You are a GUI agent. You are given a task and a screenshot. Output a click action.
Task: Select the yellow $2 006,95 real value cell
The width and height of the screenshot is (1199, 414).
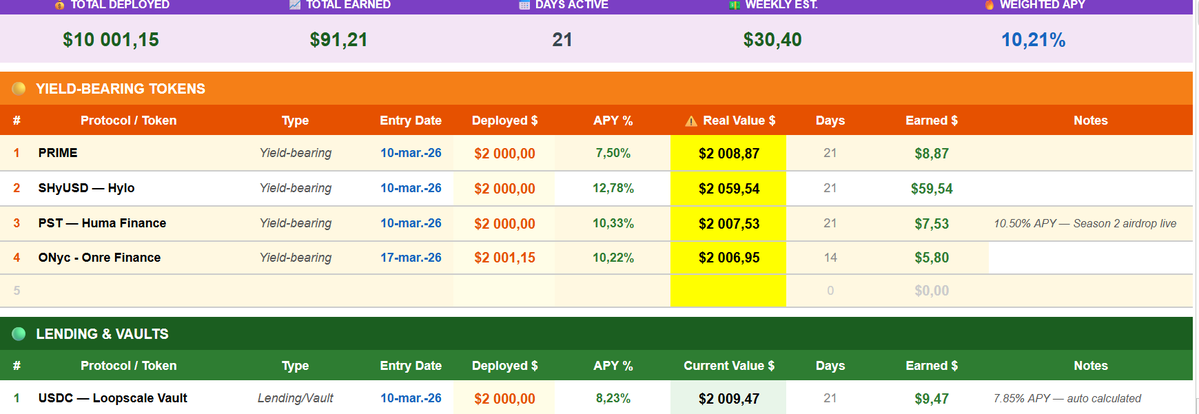[x=729, y=258]
